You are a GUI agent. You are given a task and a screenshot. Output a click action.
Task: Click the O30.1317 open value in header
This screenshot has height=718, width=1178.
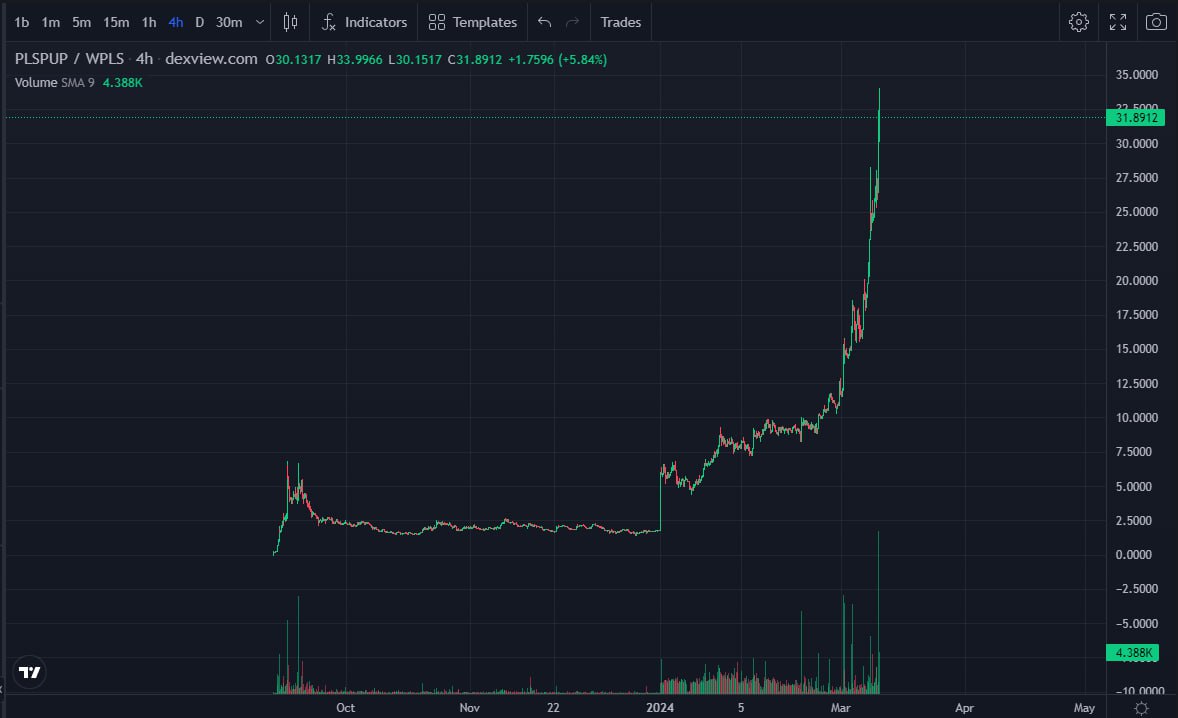coord(293,59)
